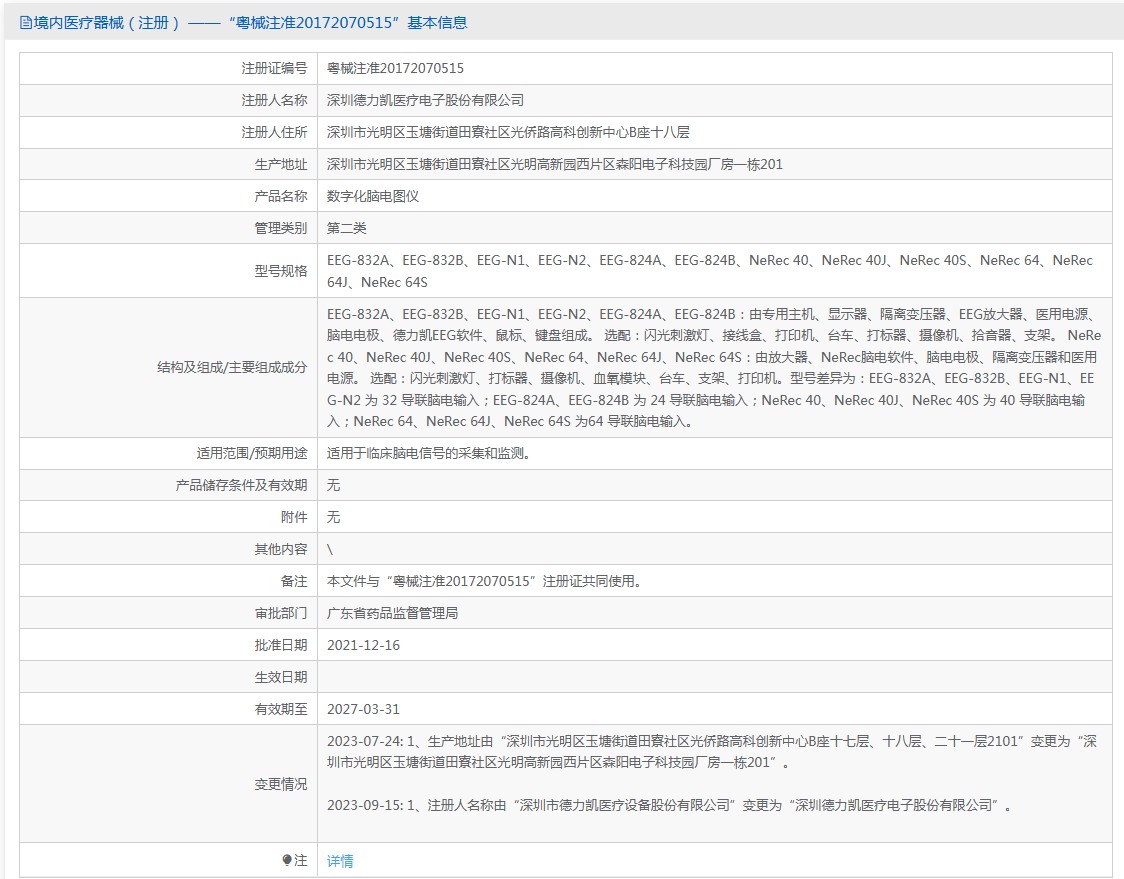
Task: Open the 详情 link in the note row
Action: 340,861
